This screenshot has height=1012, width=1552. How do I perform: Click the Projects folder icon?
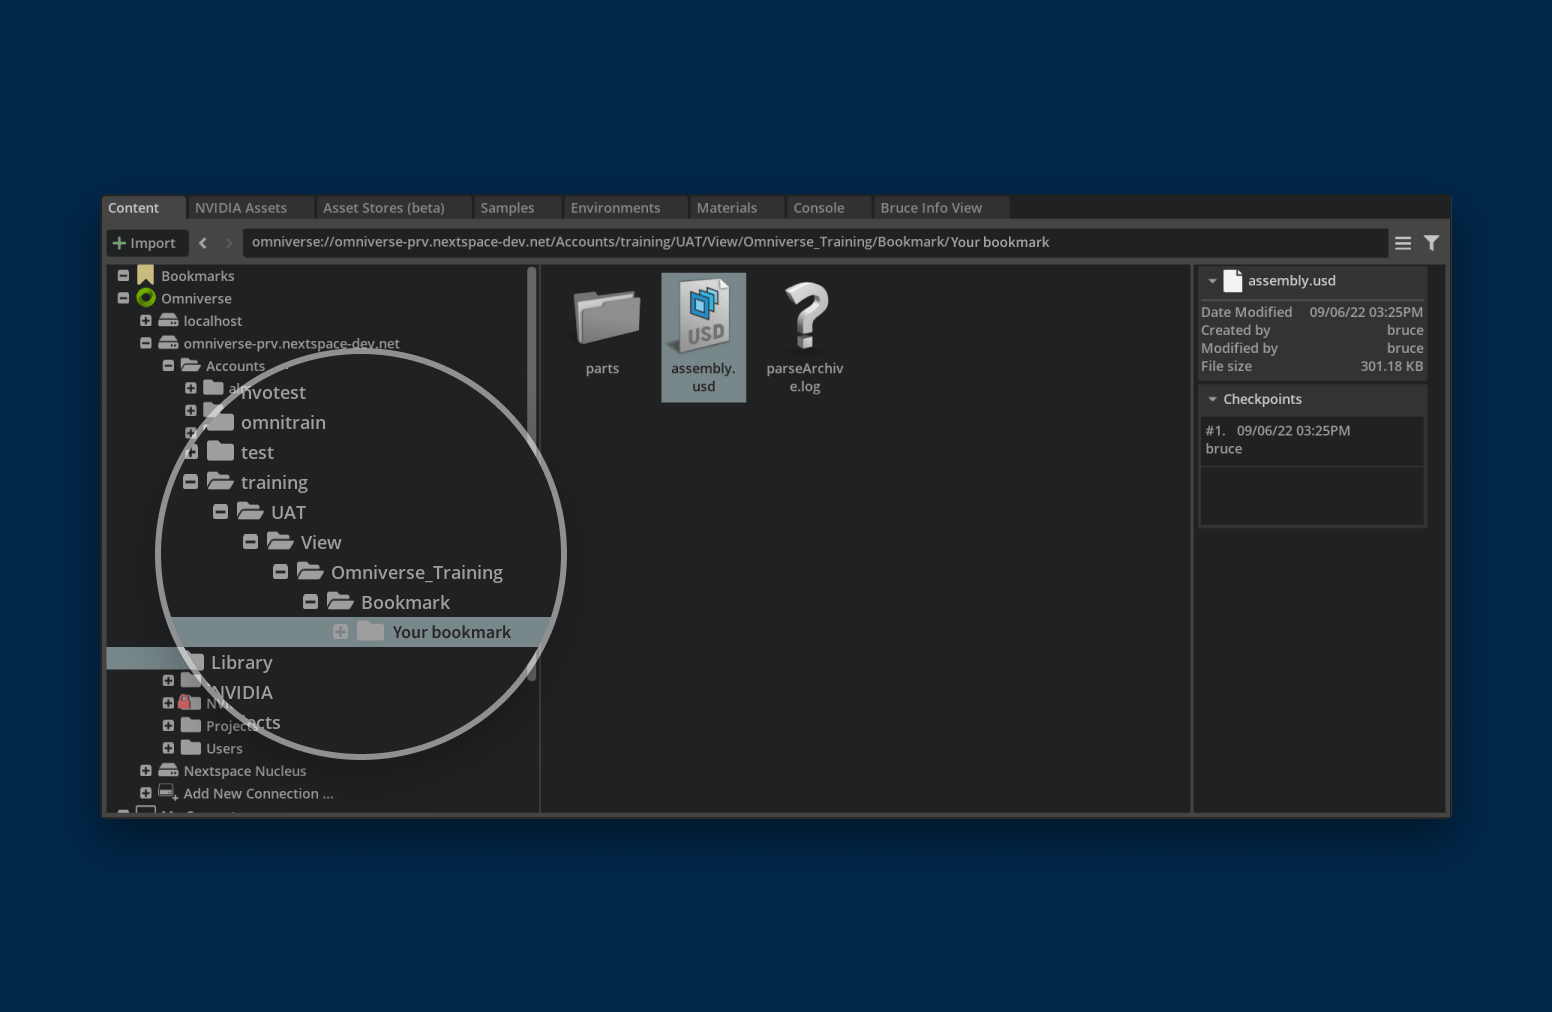(x=191, y=725)
